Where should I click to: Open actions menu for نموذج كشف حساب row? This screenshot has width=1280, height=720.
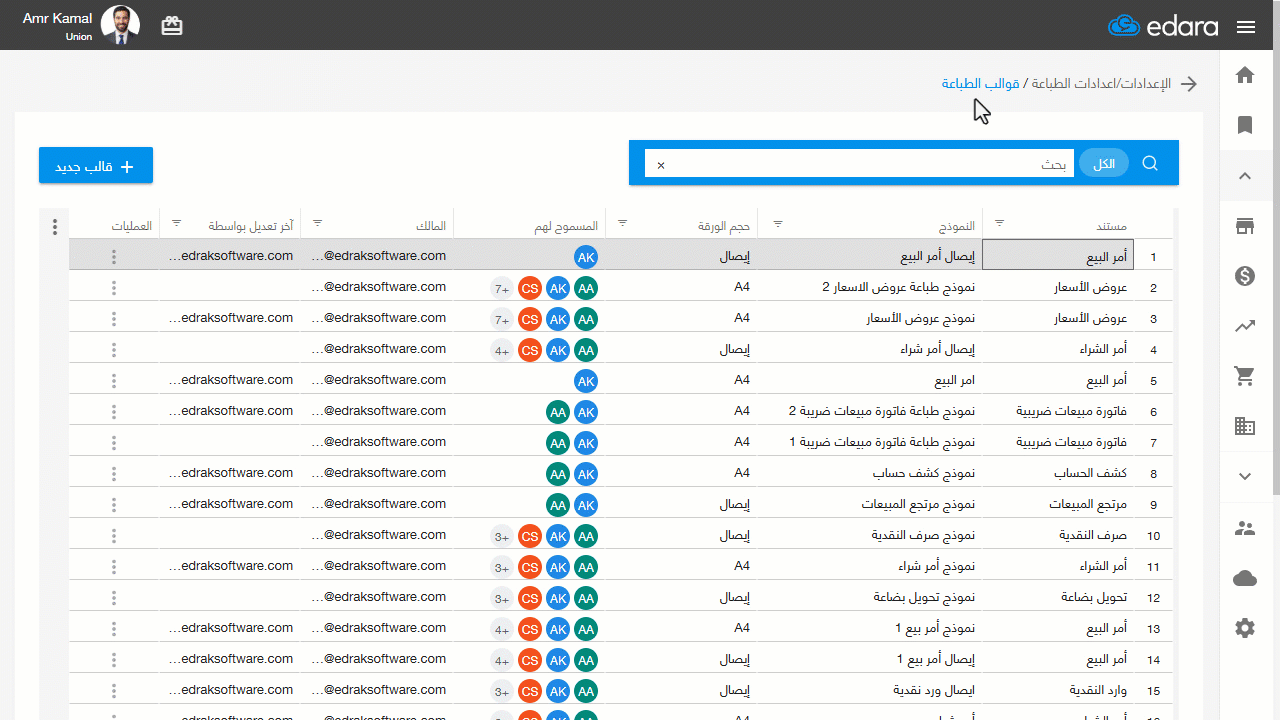coord(114,473)
